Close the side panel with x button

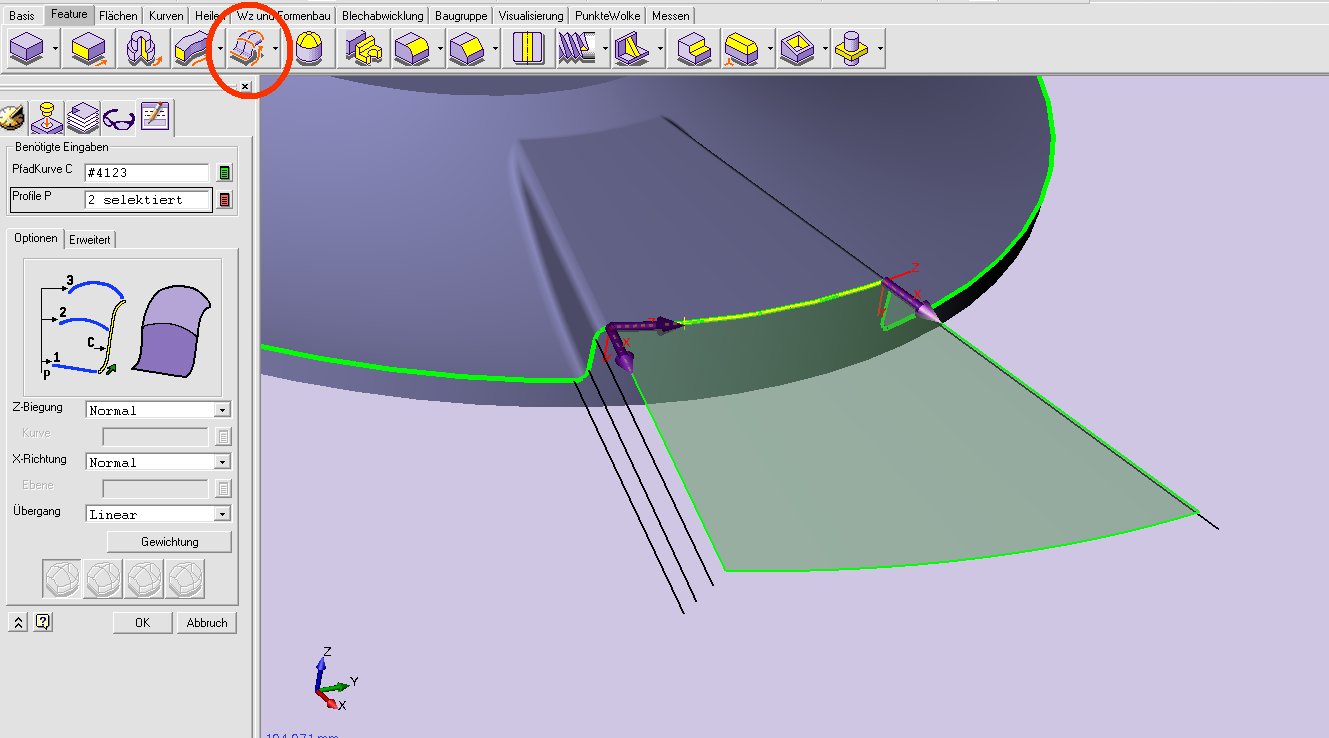coord(245,87)
